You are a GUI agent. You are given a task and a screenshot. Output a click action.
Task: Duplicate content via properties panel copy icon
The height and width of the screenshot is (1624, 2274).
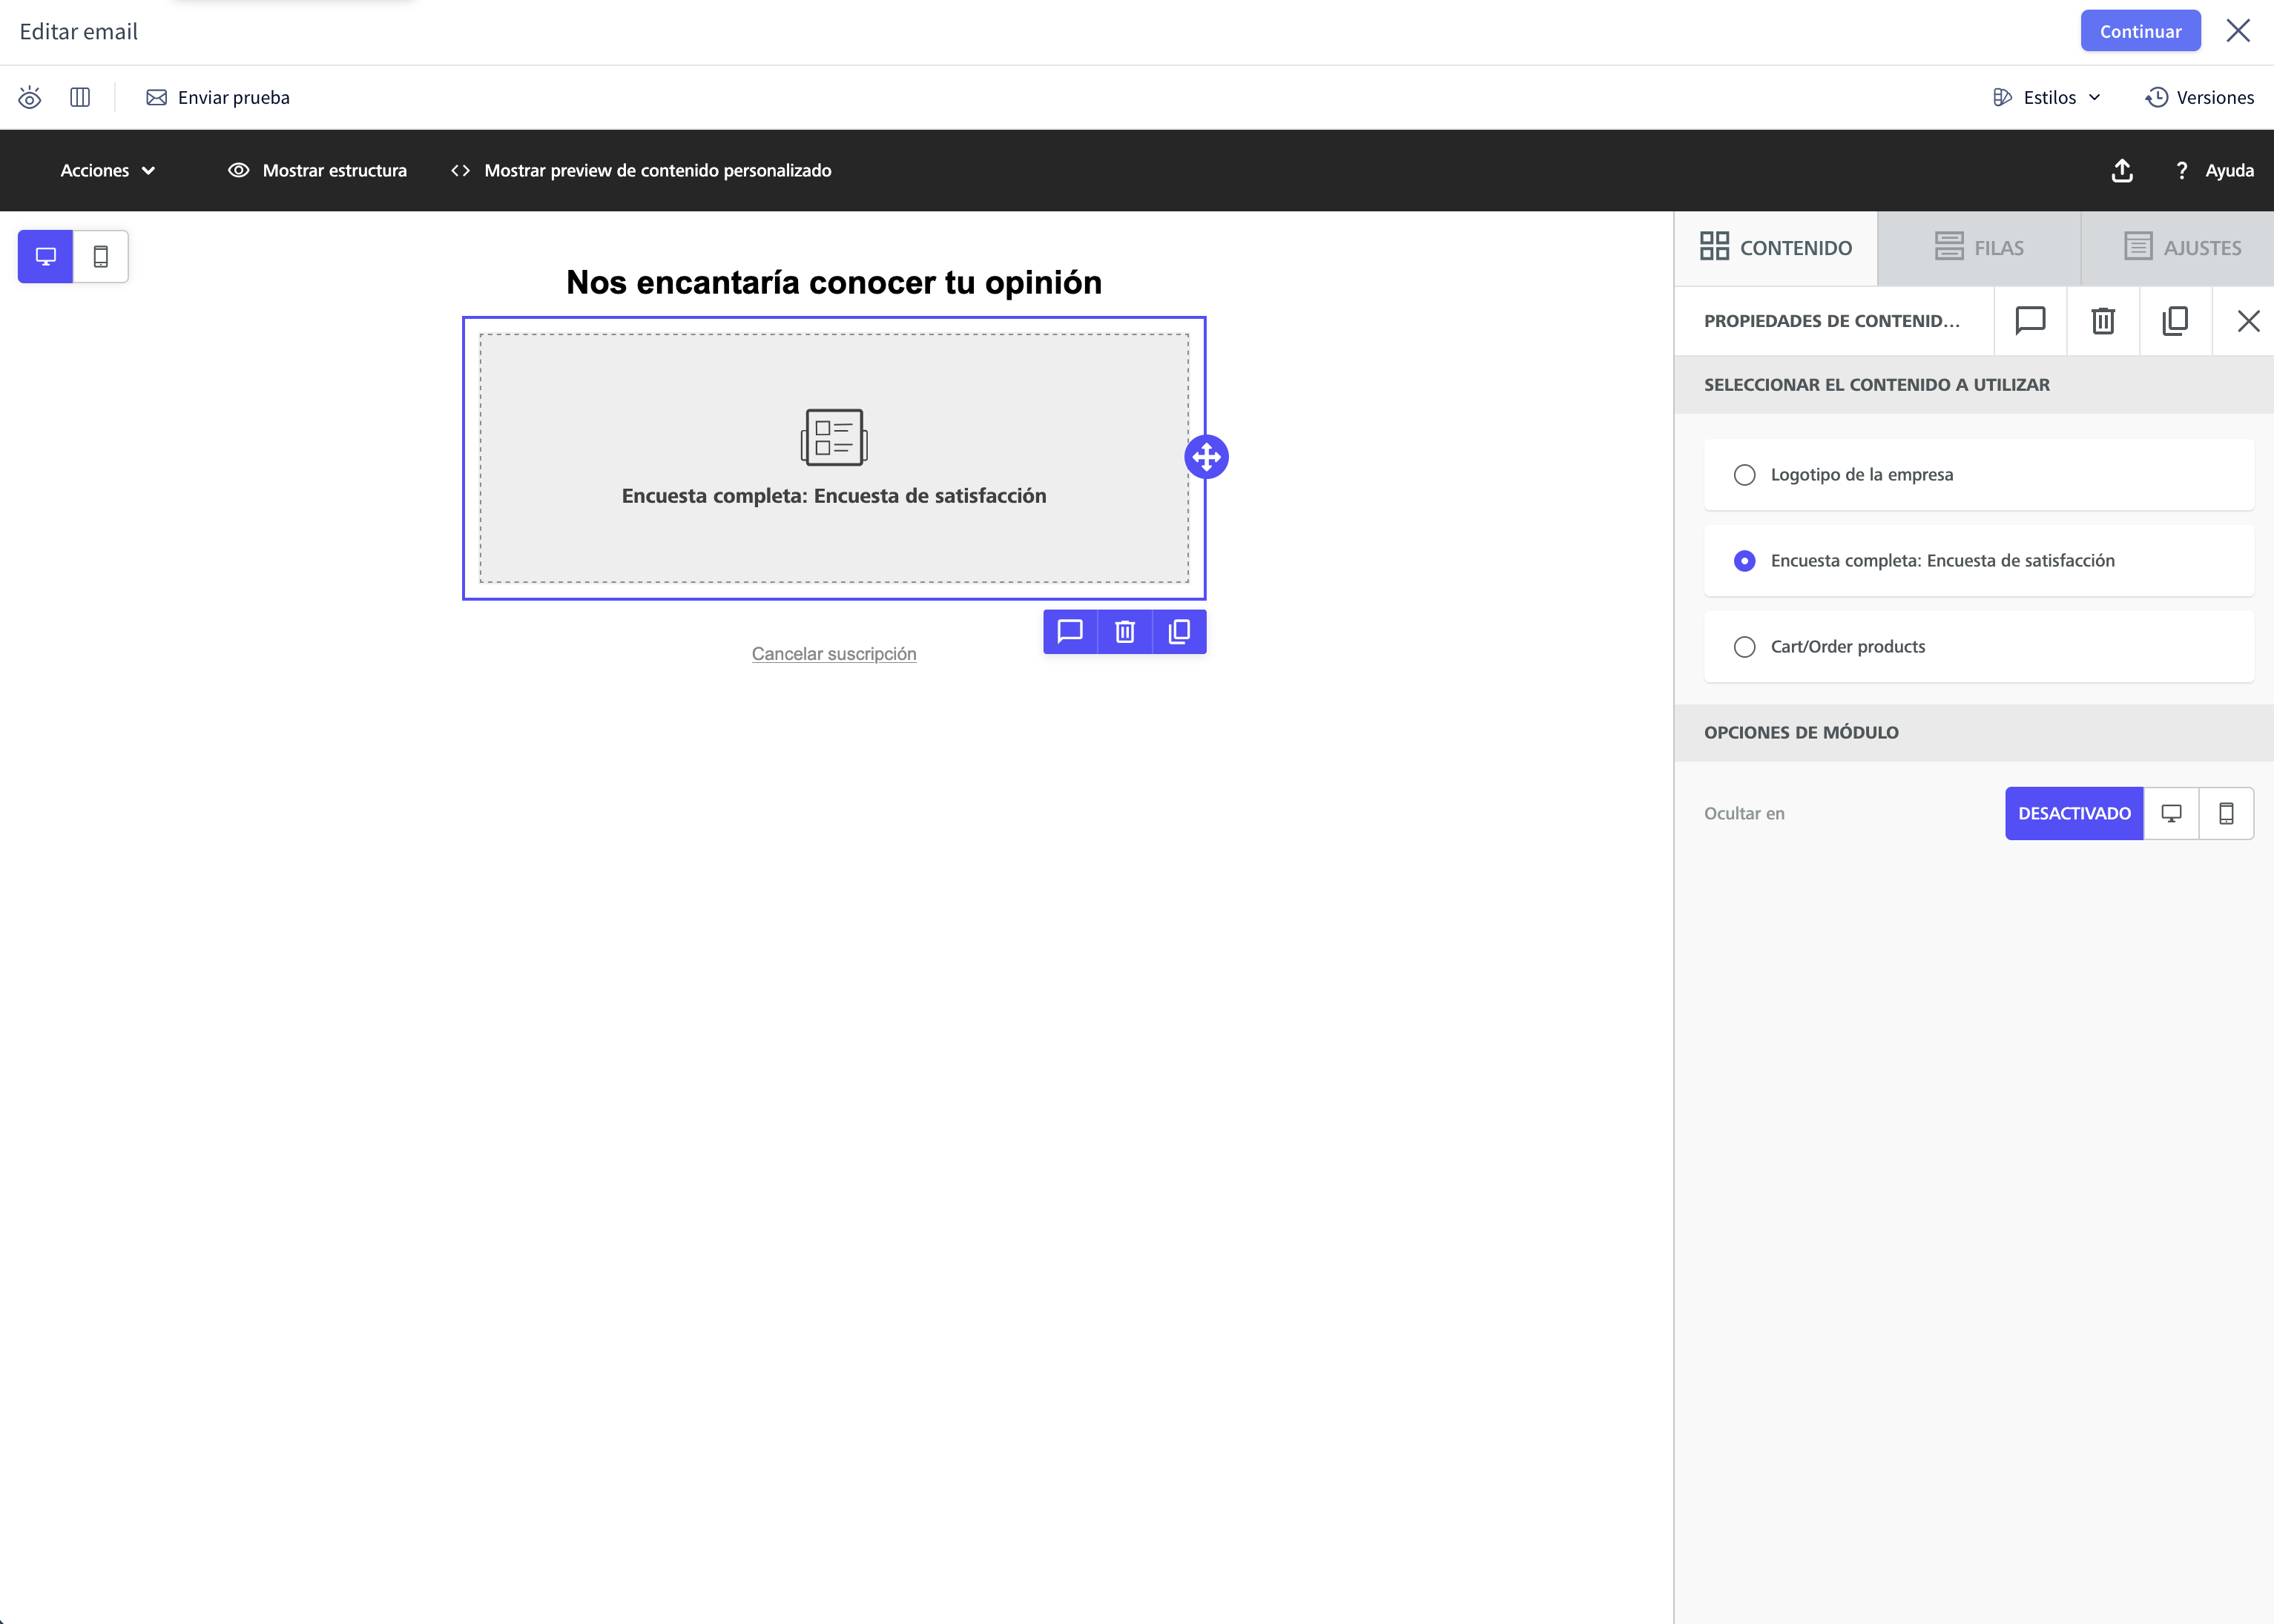2175,321
